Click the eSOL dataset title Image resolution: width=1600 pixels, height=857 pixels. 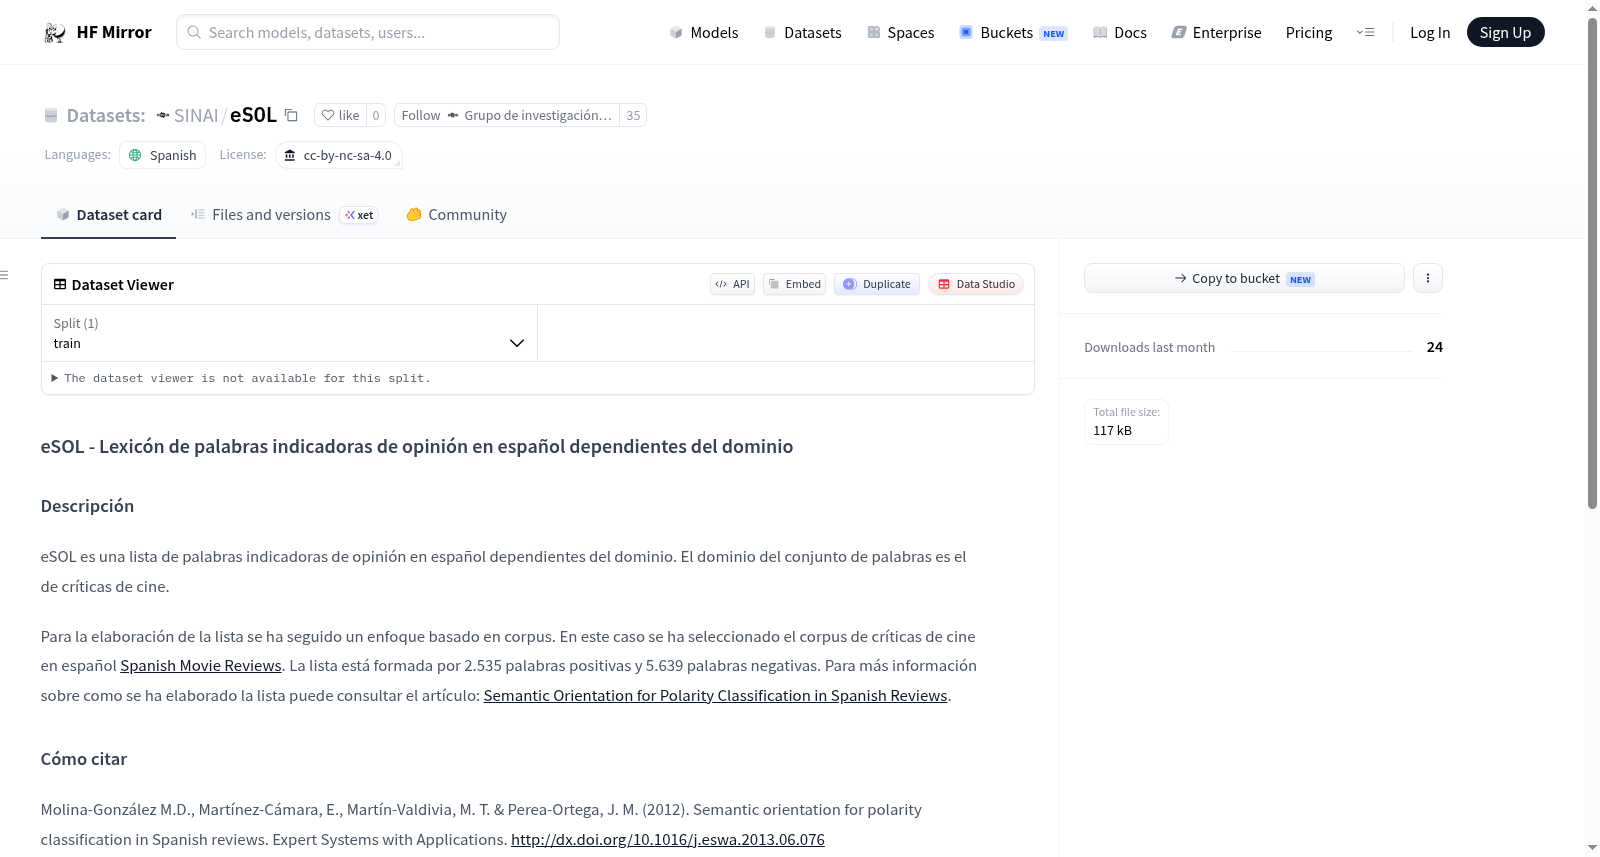(253, 115)
